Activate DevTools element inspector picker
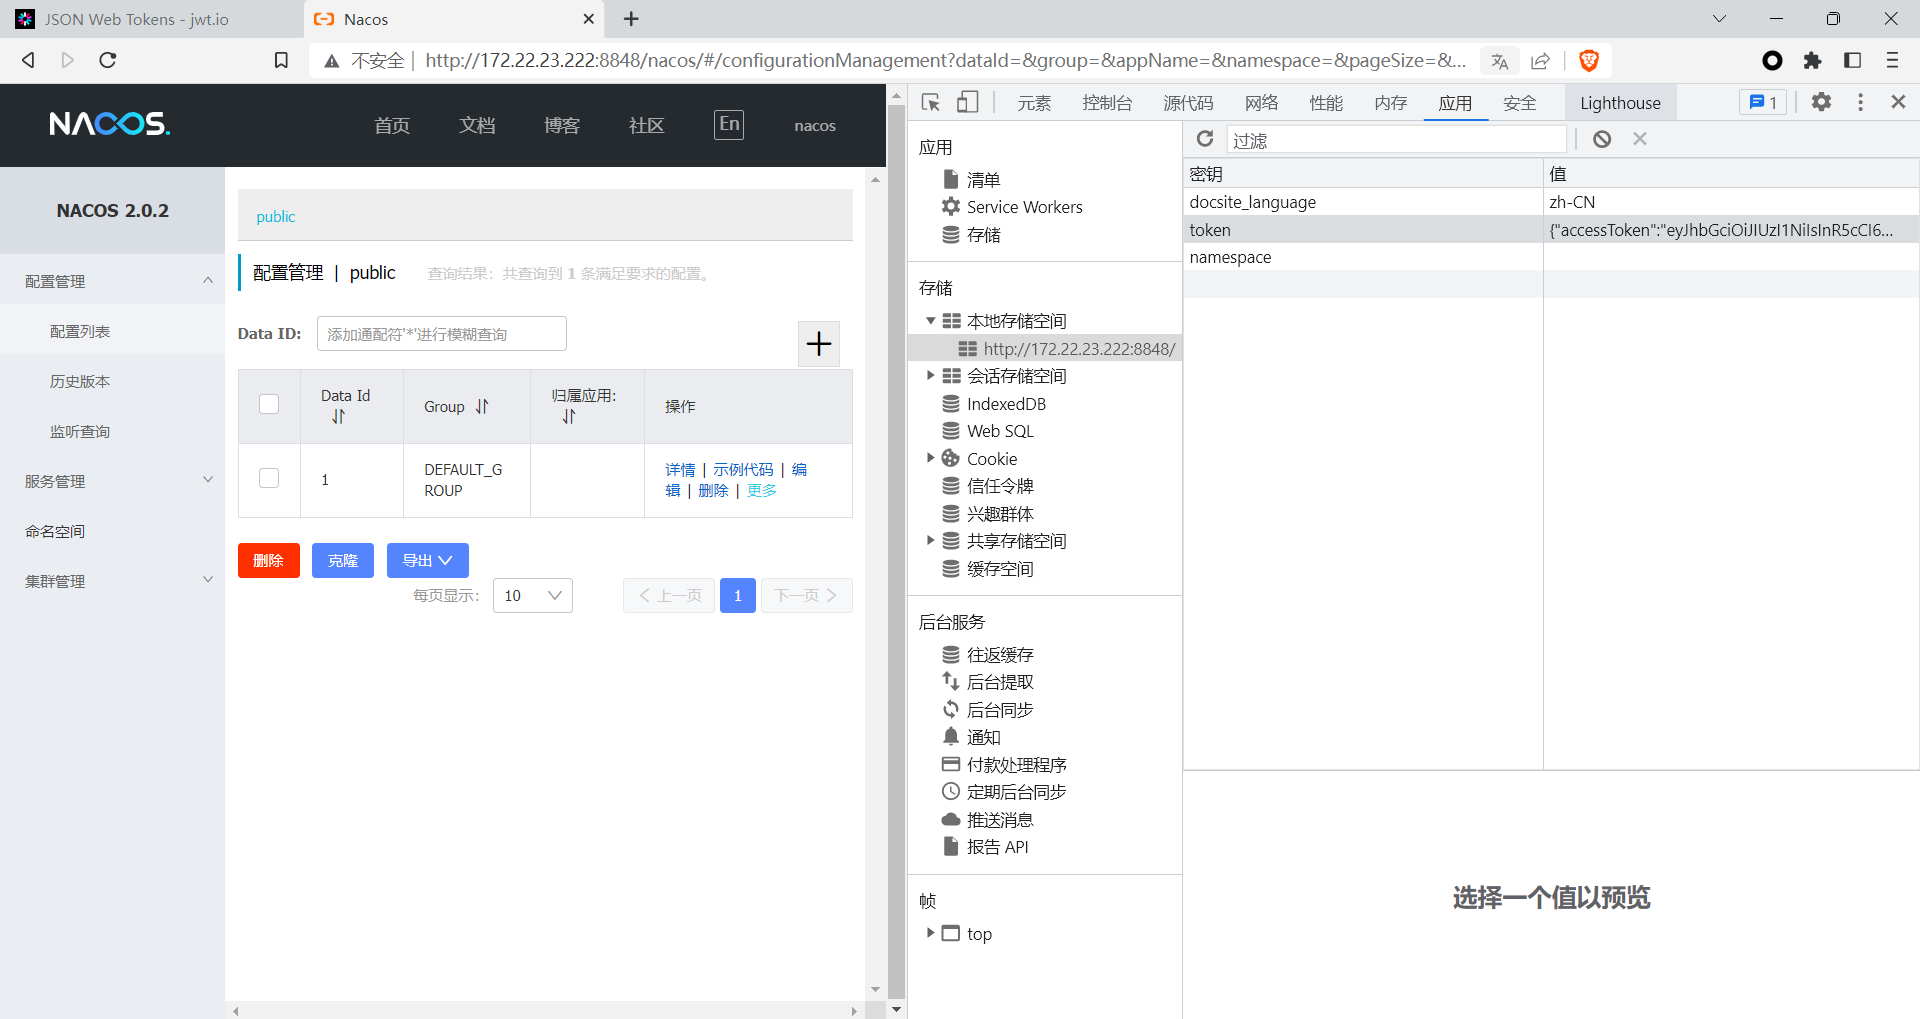The width and height of the screenshot is (1920, 1019). tap(931, 102)
